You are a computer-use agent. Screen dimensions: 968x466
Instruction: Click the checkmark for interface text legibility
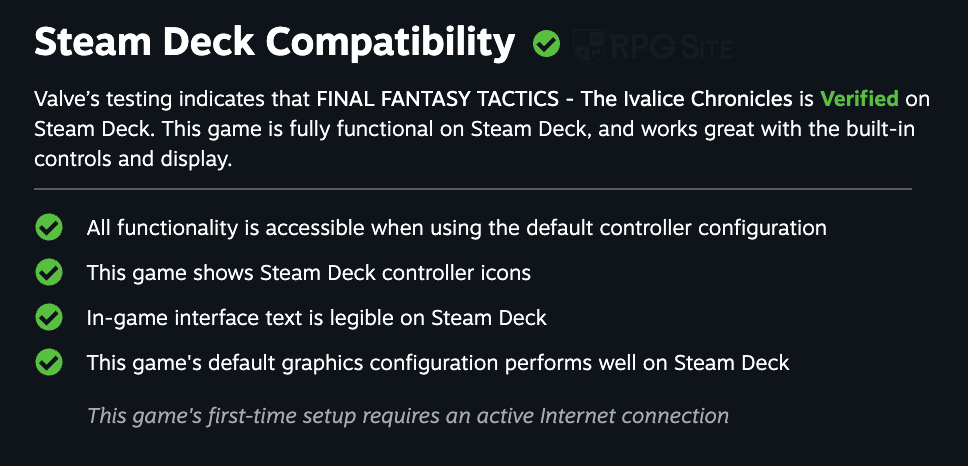(x=49, y=318)
